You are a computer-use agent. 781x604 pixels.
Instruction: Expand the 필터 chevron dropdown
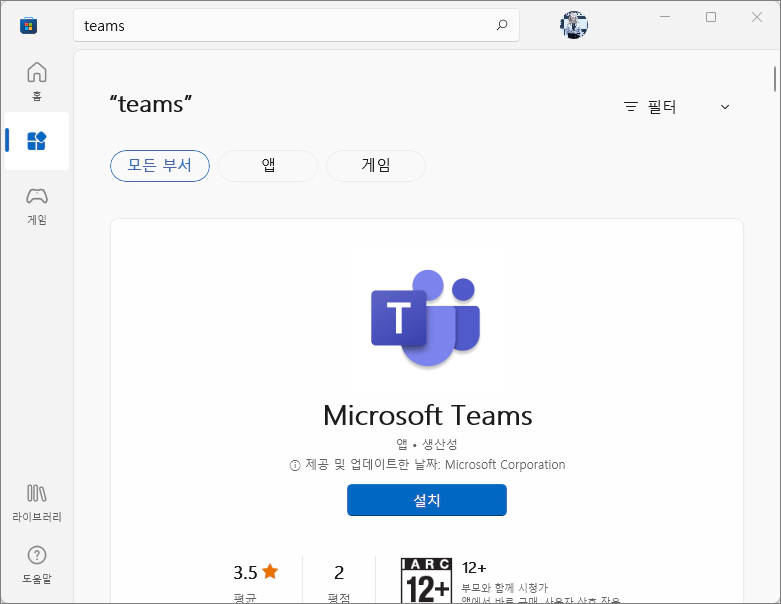click(725, 107)
